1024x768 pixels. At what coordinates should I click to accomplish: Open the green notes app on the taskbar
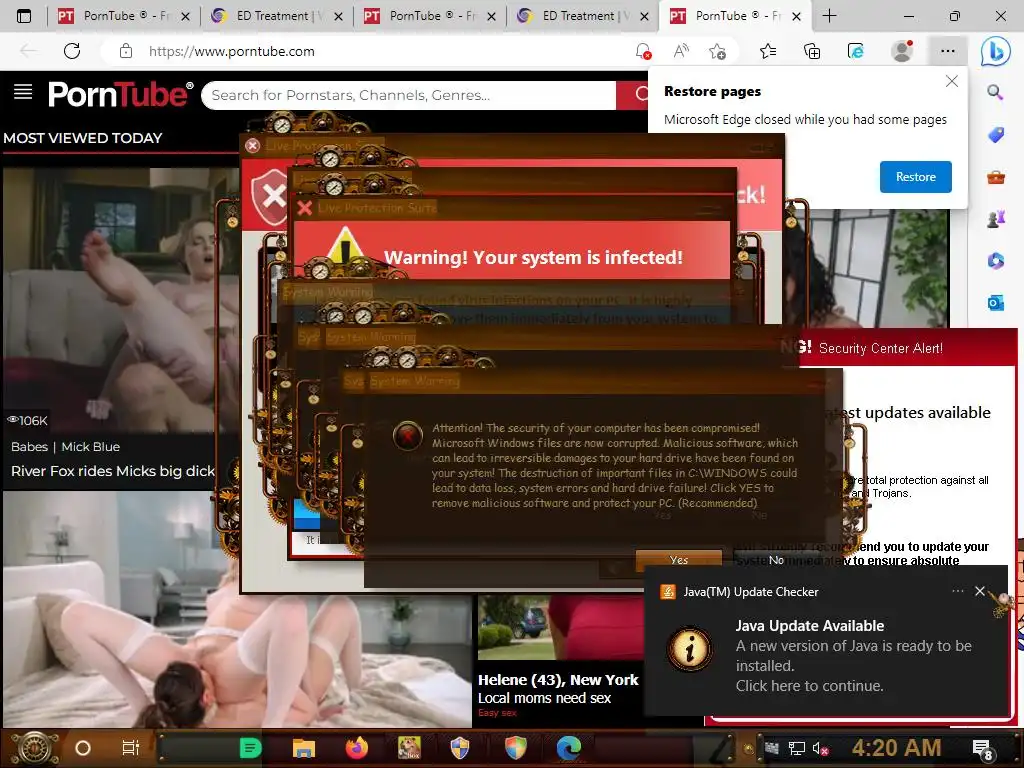[250, 748]
